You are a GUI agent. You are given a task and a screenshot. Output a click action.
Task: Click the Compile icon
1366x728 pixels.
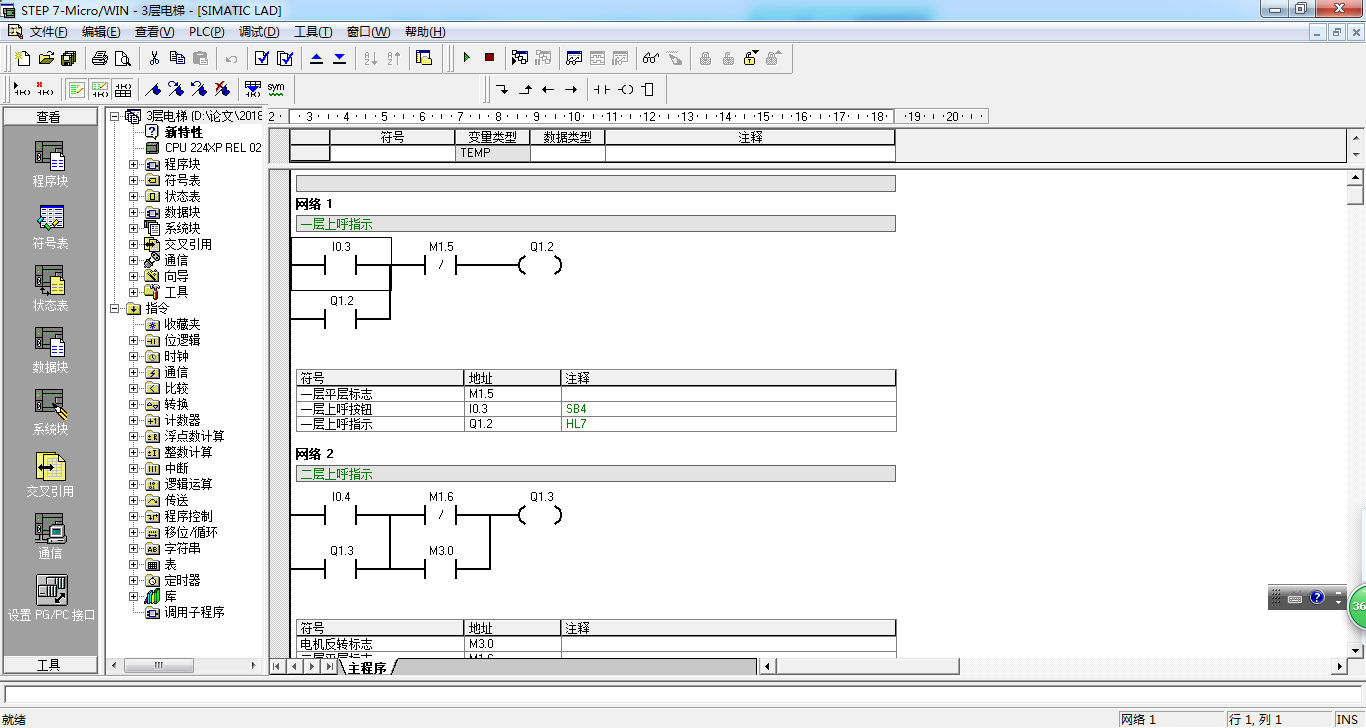pos(262,58)
